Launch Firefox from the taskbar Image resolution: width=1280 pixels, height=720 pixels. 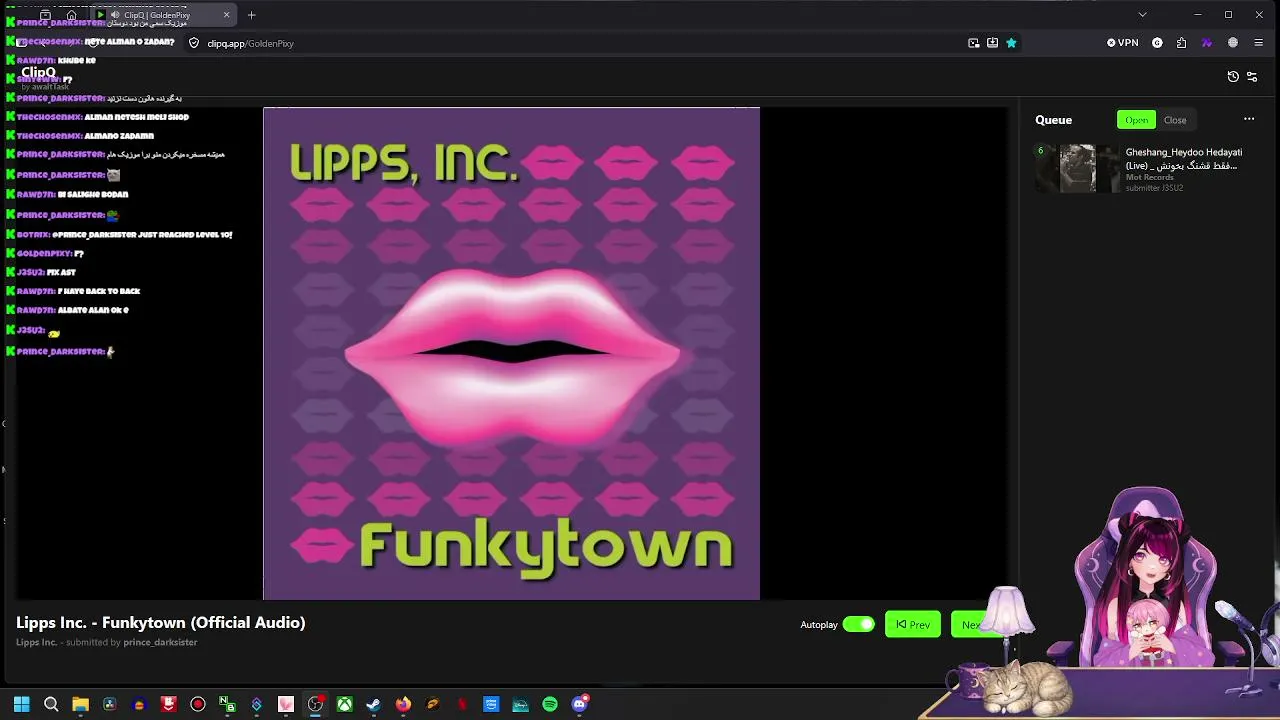pos(403,704)
